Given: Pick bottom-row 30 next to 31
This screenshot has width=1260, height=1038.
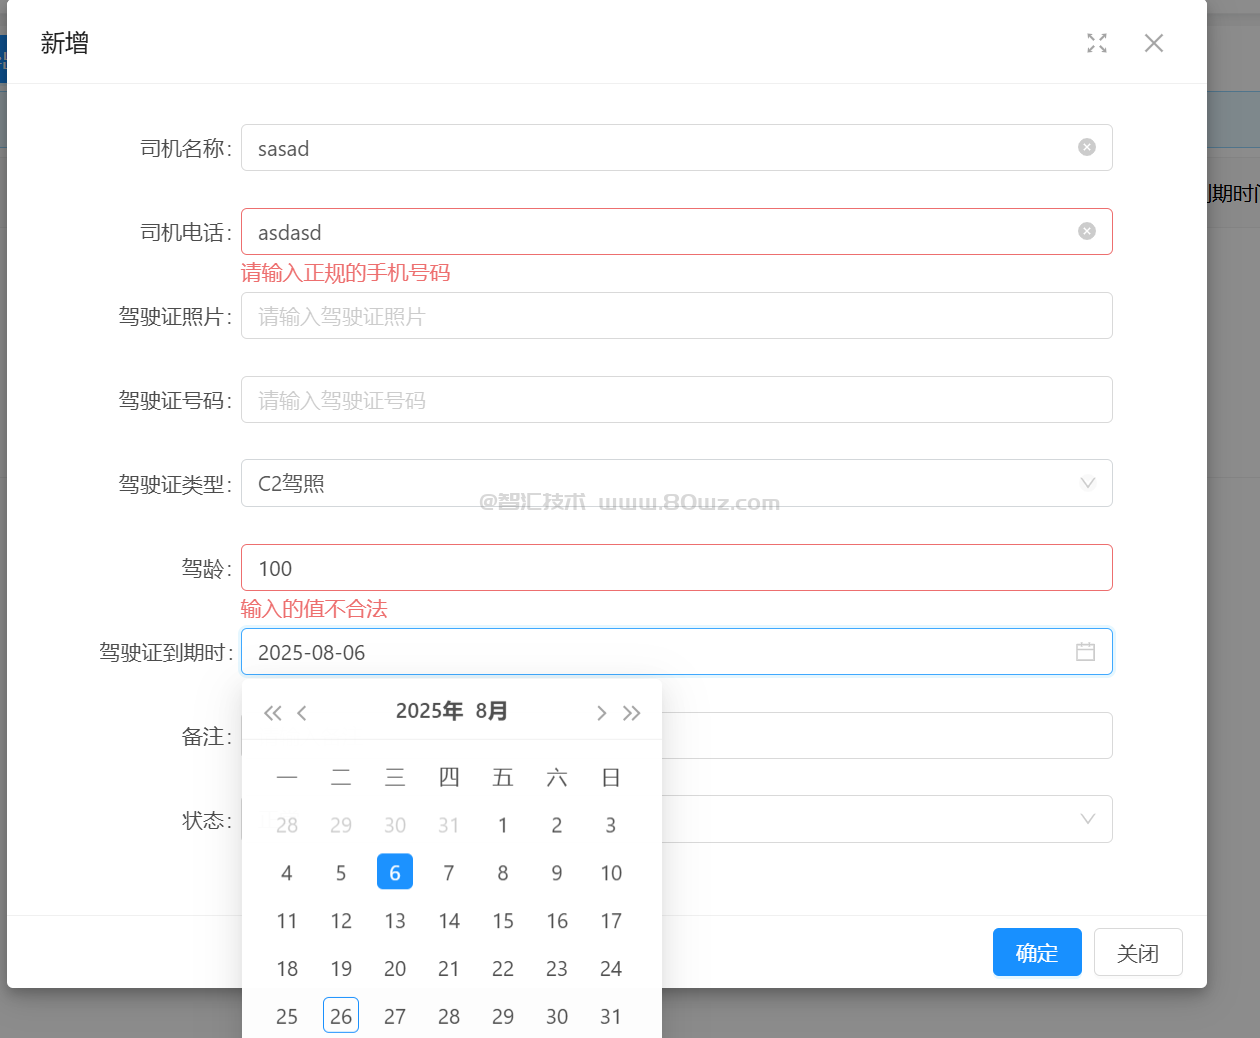Looking at the screenshot, I should 557,1017.
